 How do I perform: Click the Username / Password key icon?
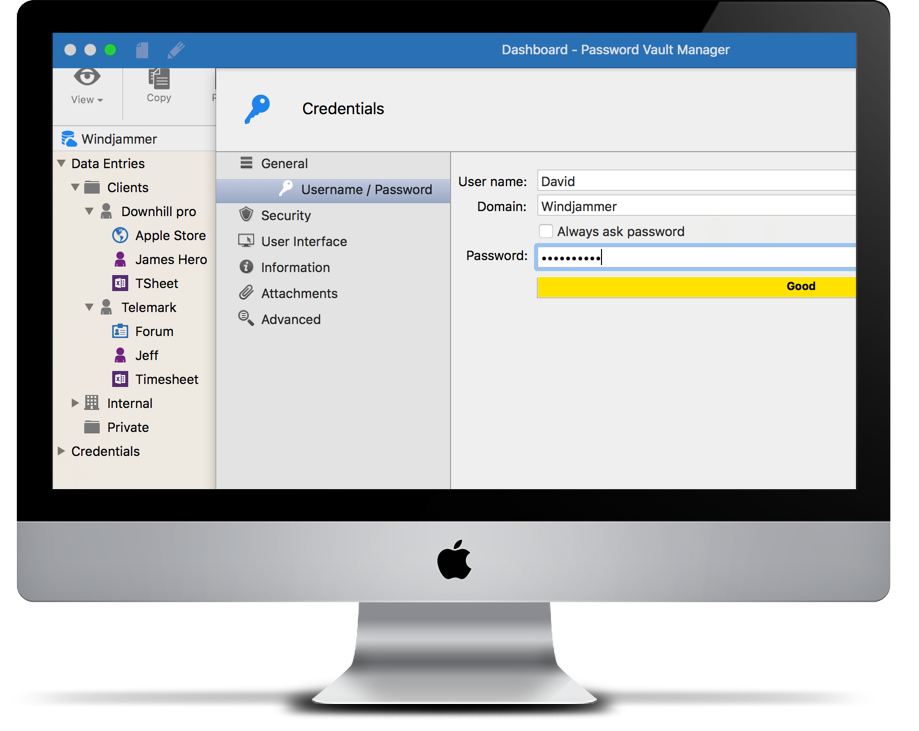(x=285, y=188)
